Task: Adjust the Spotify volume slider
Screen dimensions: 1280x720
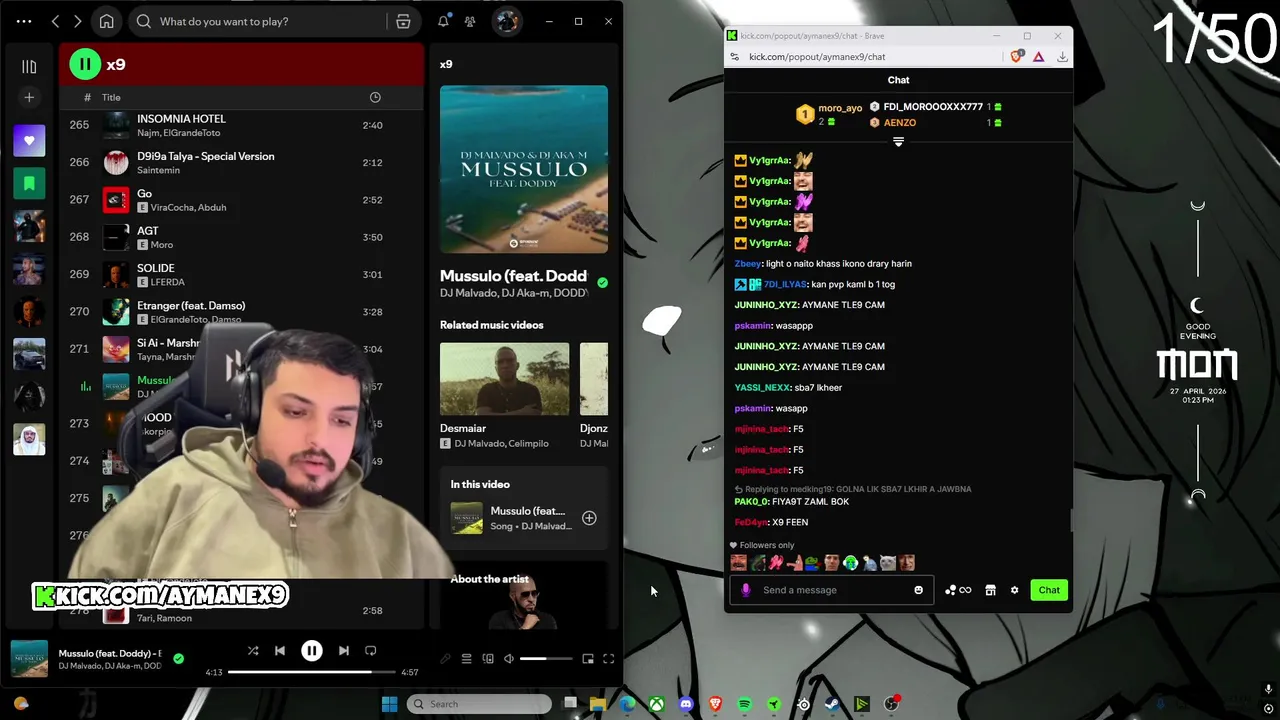Action: [x=547, y=659]
